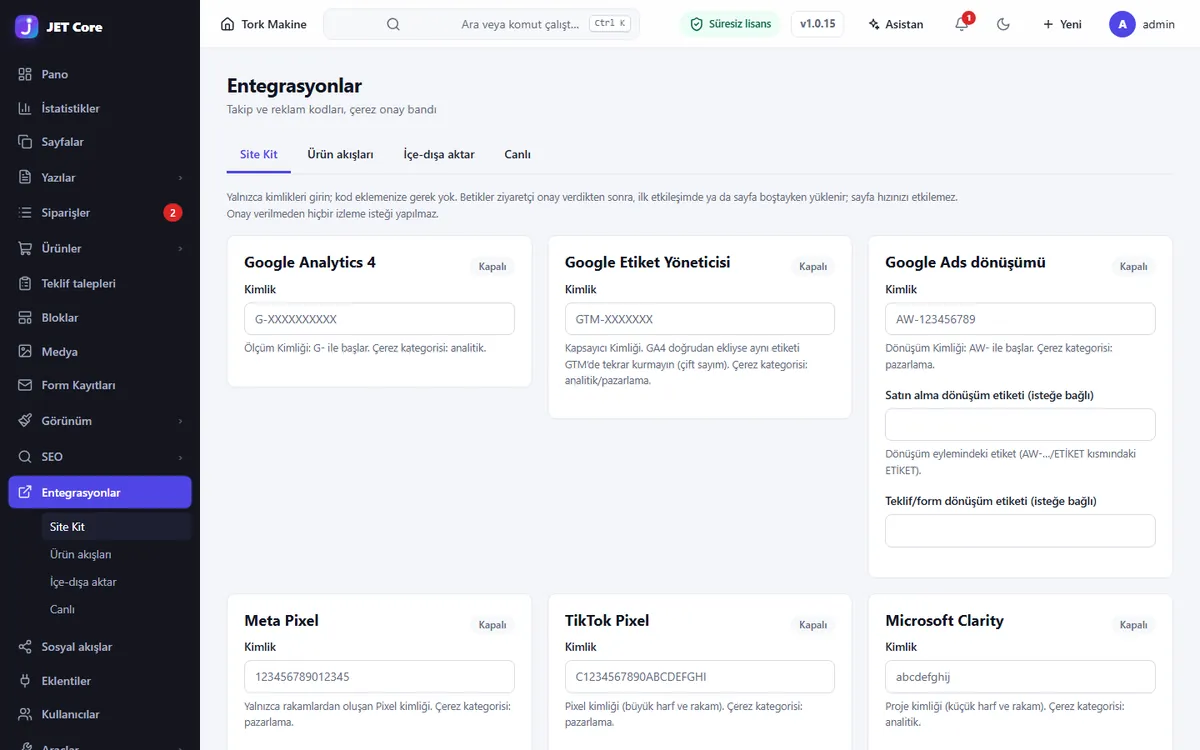Click the Google Etiket Yöneticisi Kimlik field
Image resolution: width=1200 pixels, height=750 pixels.
(700, 319)
